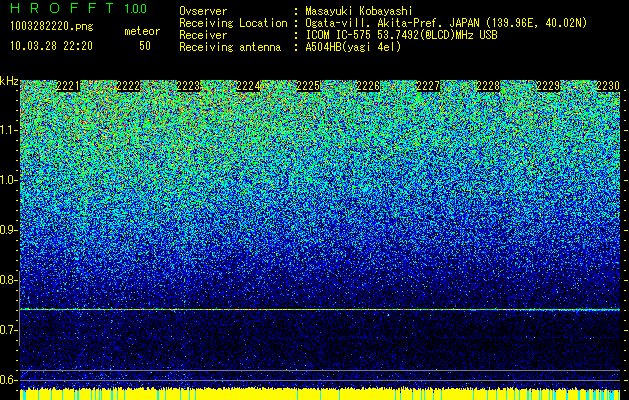
Task: Click the 0.6 frequency axis label
Action: 8,380
